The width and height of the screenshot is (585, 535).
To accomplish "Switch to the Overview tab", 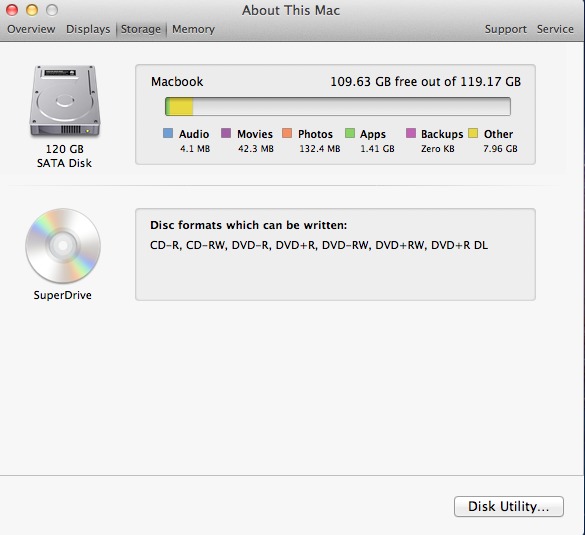I will pos(31,29).
